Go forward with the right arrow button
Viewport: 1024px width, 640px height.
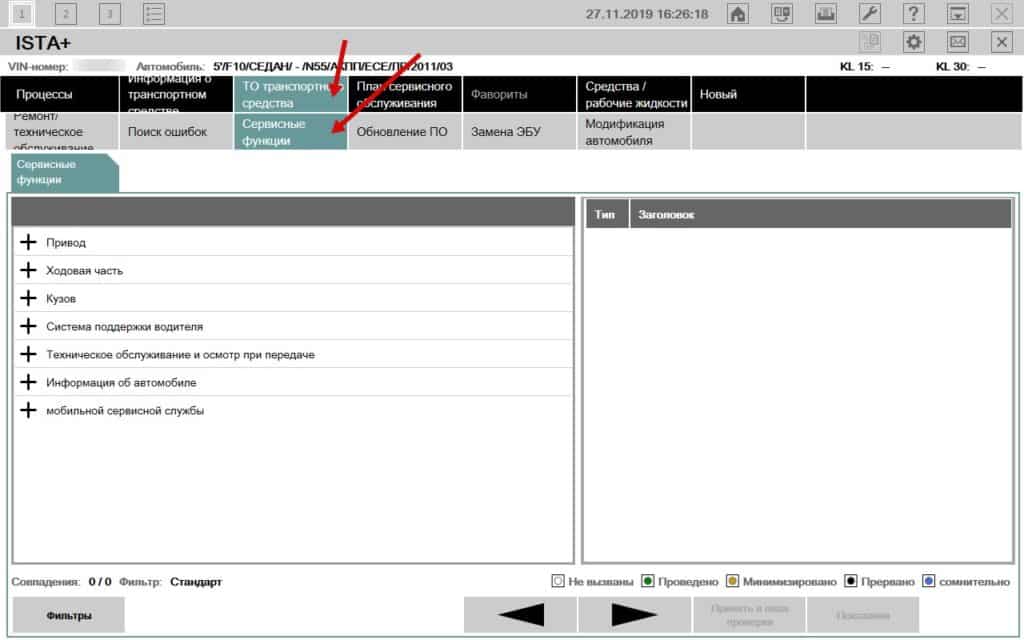[633, 615]
